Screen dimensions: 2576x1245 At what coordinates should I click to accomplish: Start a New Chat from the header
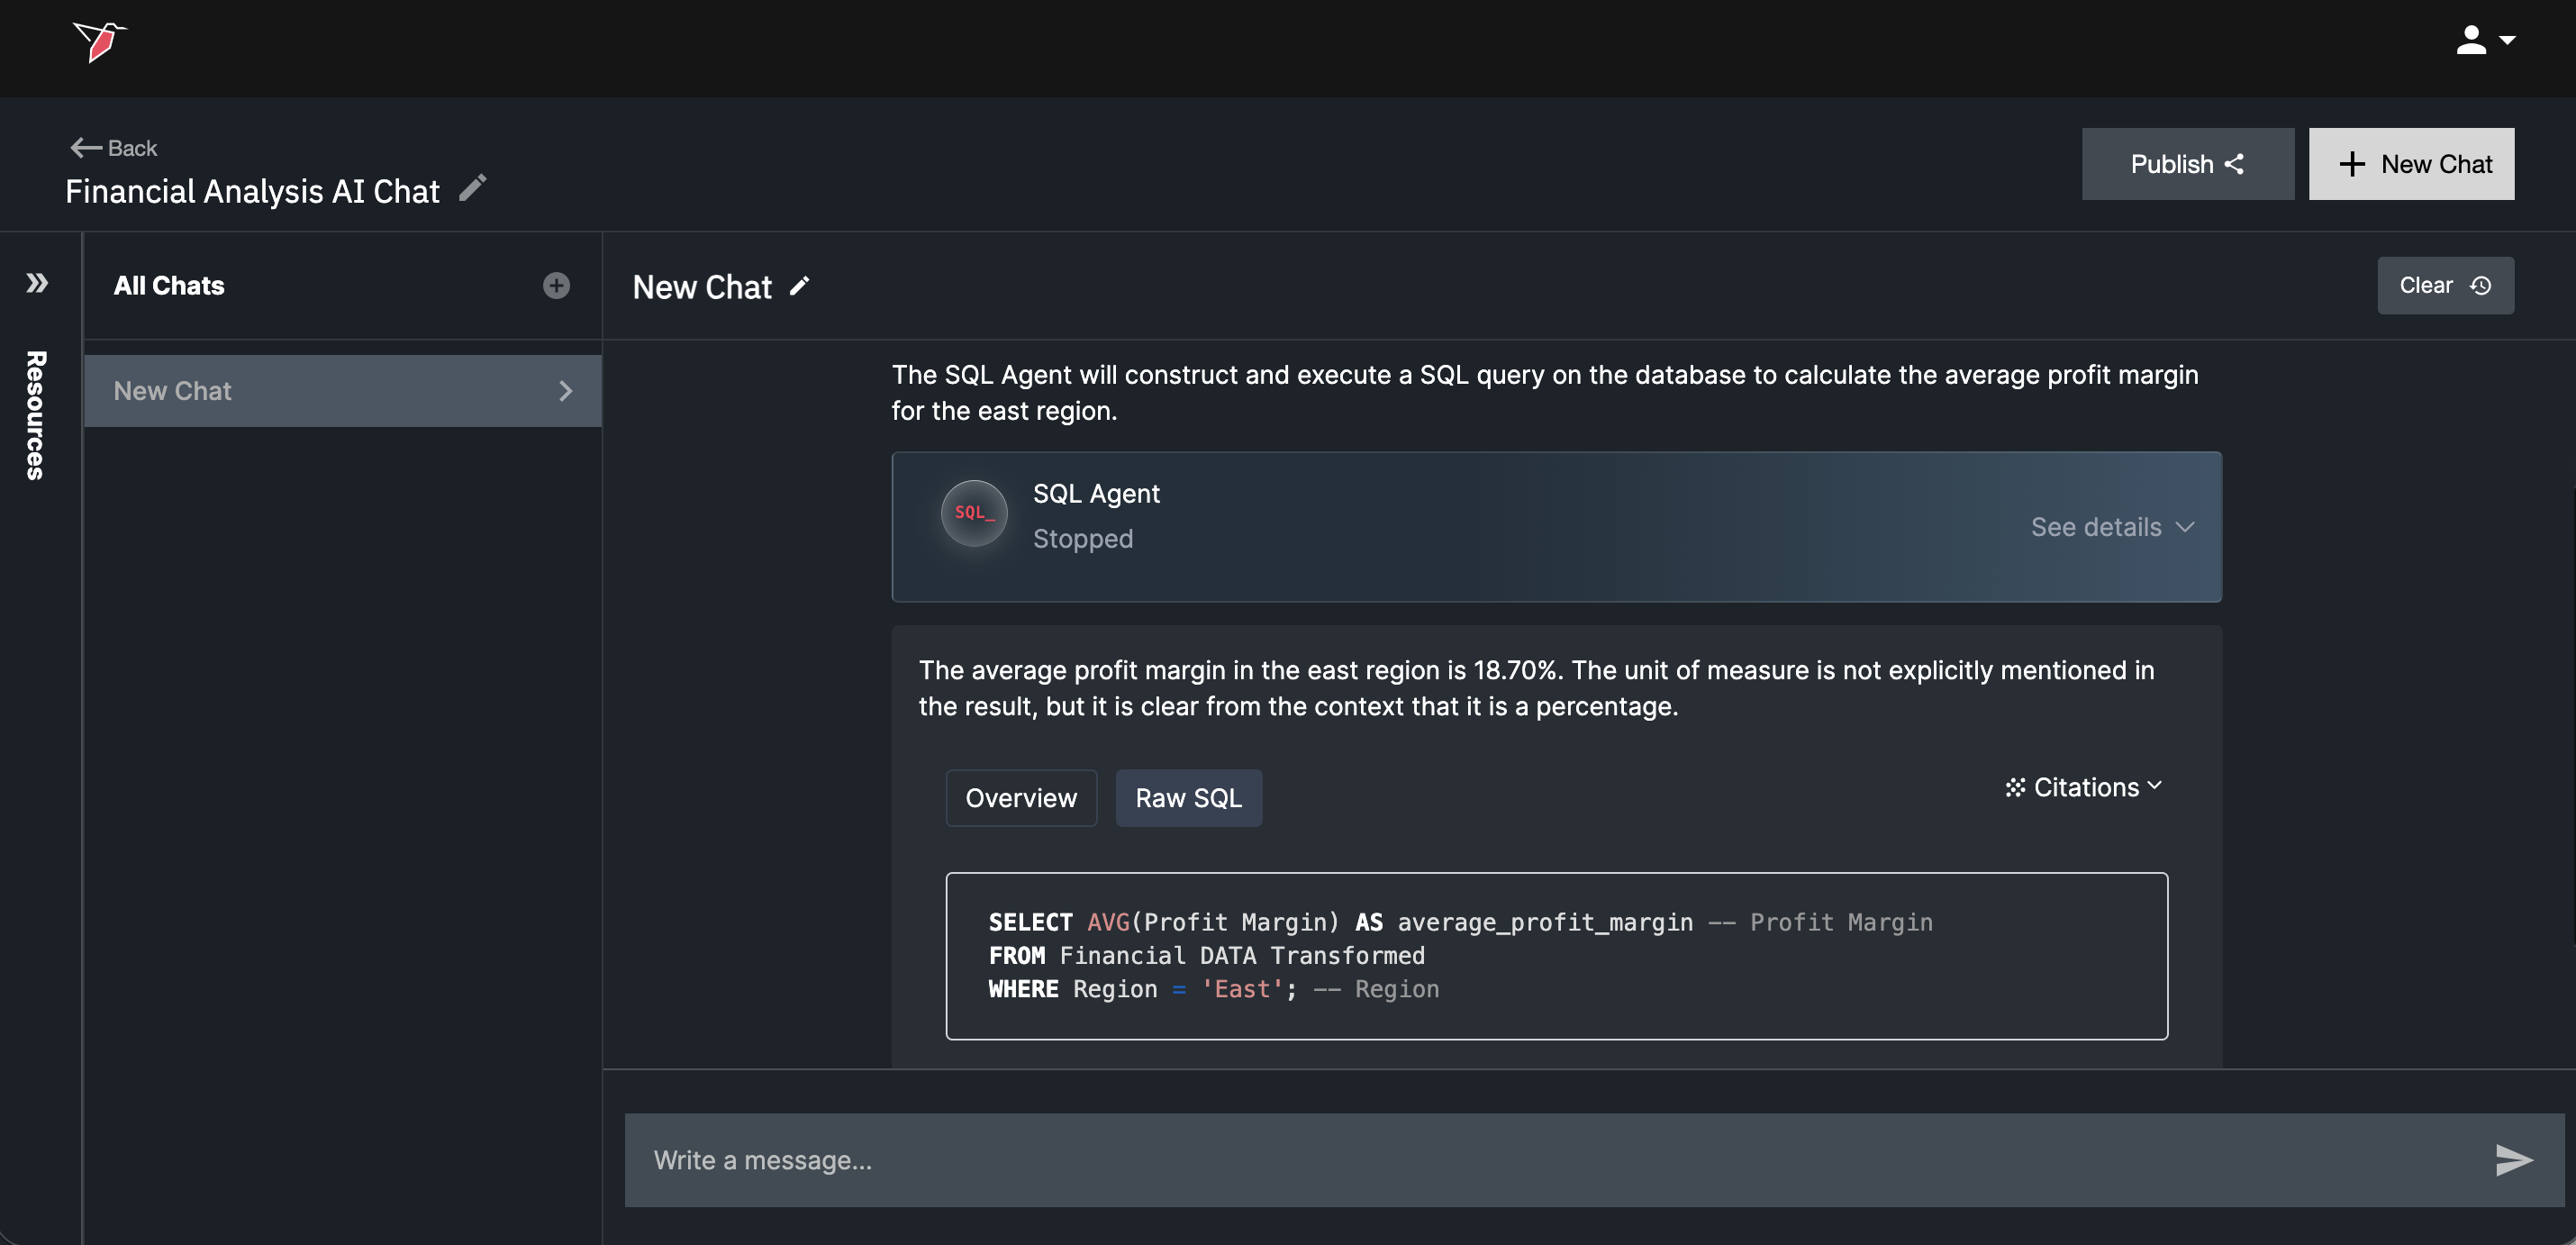2410,164
